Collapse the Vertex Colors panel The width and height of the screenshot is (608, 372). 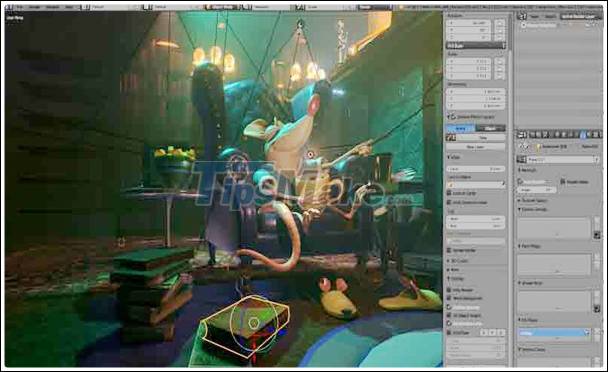(x=532, y=350)
